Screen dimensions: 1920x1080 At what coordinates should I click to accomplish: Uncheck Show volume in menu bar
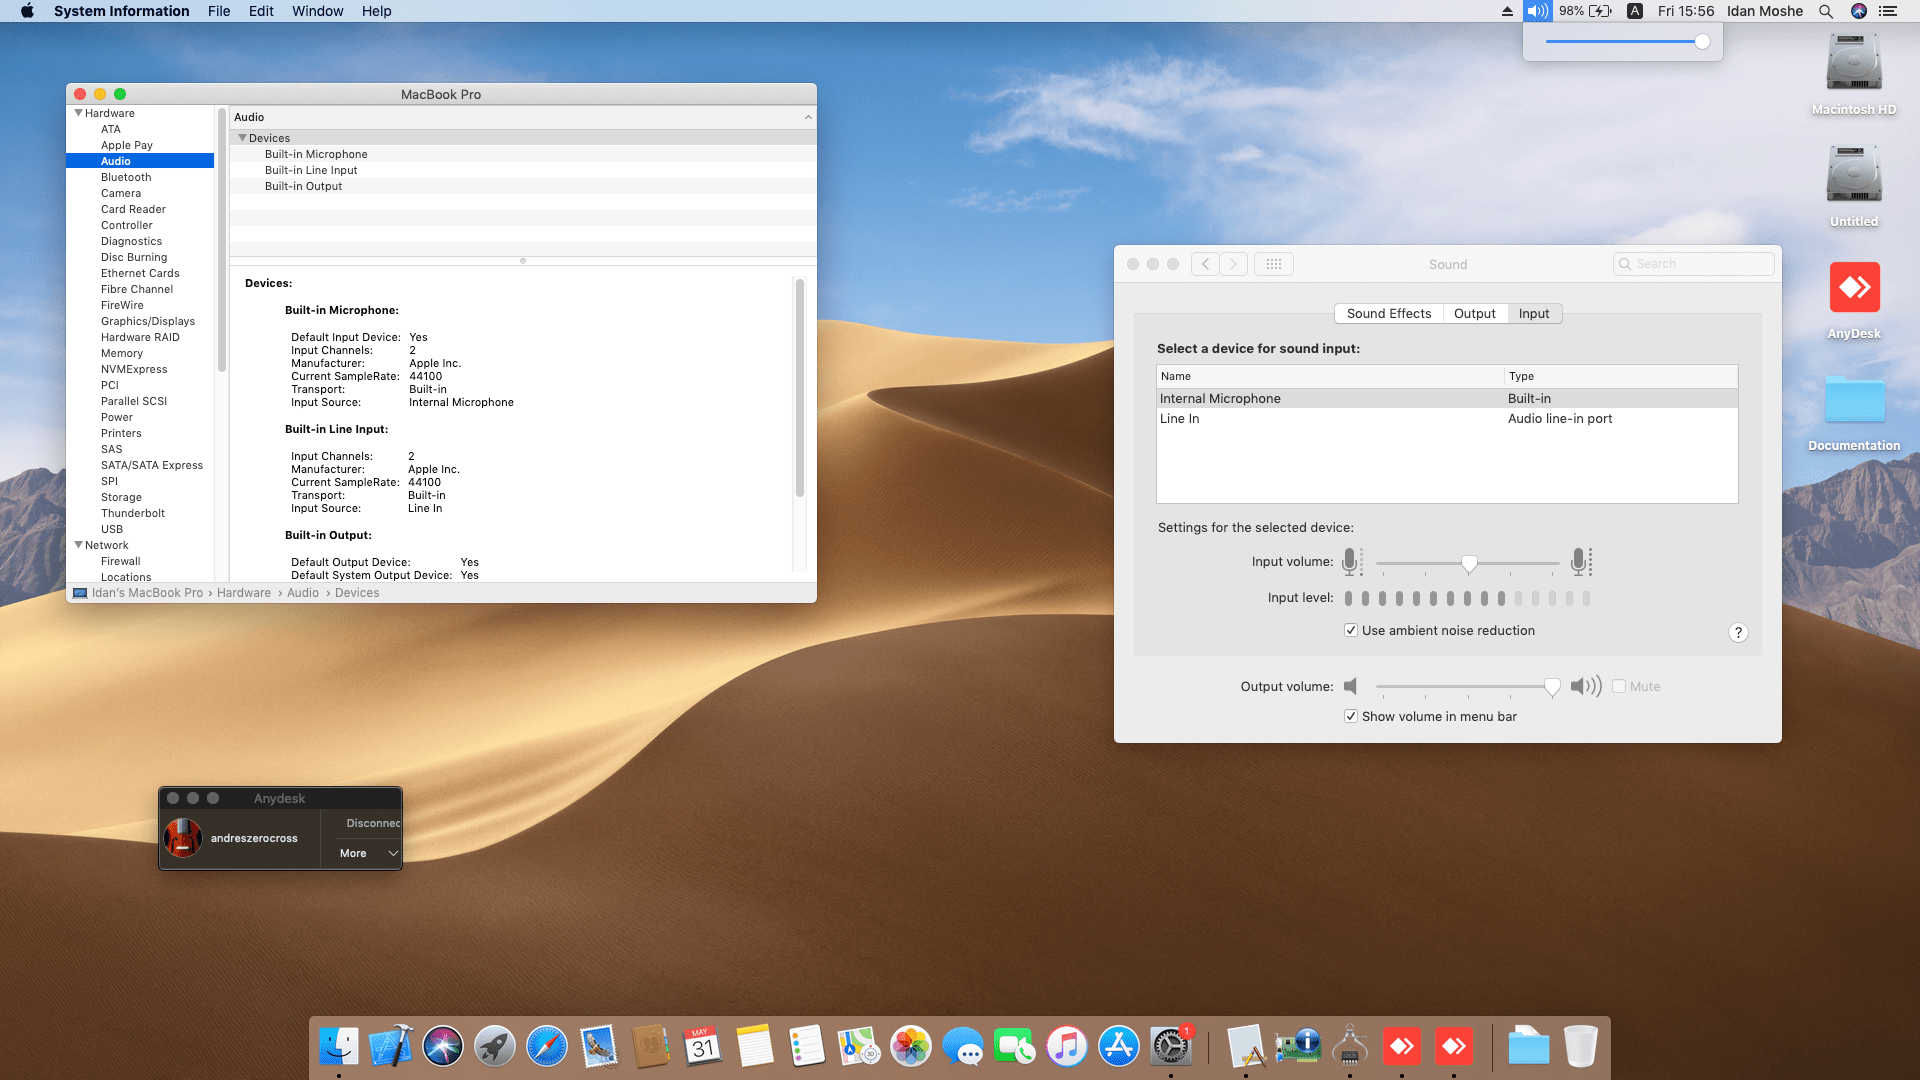[x=1351, y=716]
